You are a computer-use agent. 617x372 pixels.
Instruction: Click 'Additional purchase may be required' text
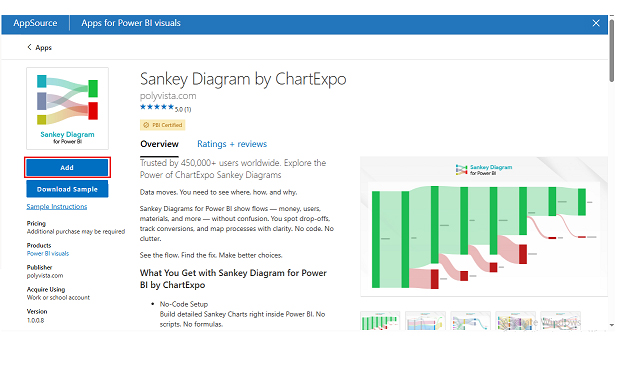click(76, 231)
